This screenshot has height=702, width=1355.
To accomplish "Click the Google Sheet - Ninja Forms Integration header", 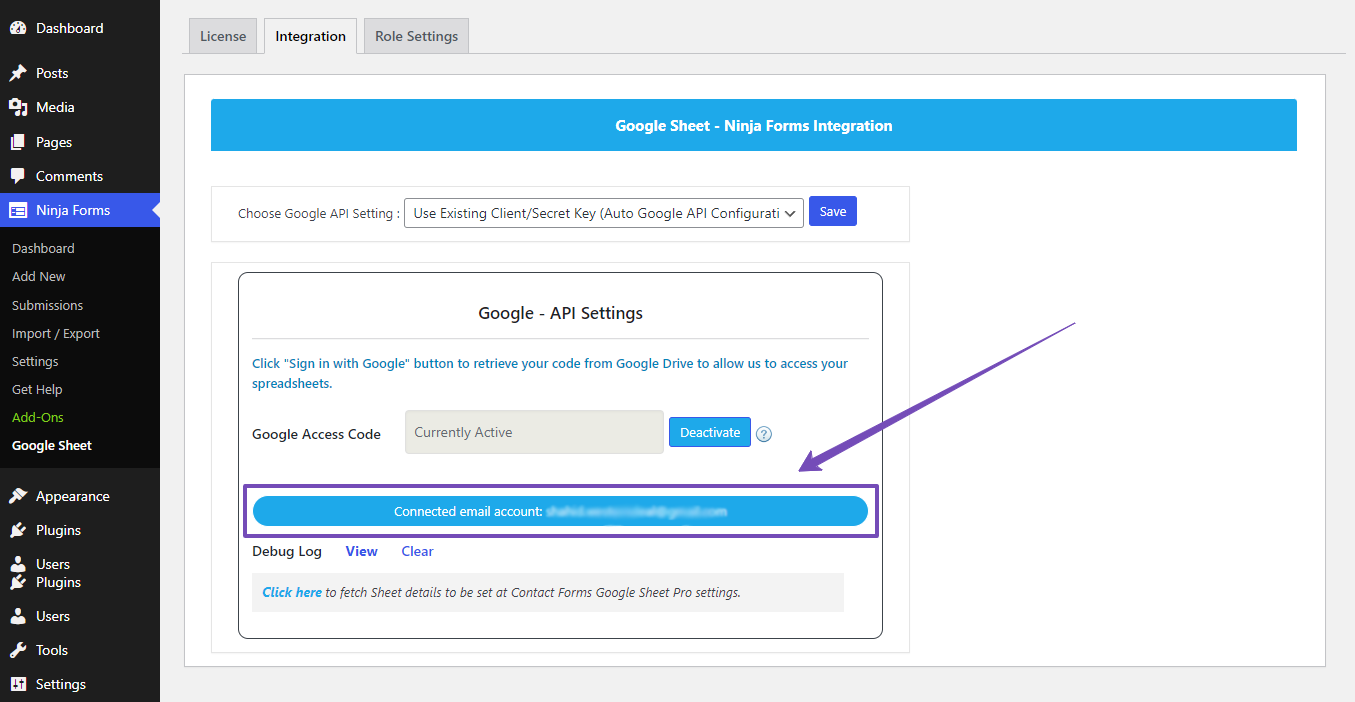I will (x=754, y=126).
